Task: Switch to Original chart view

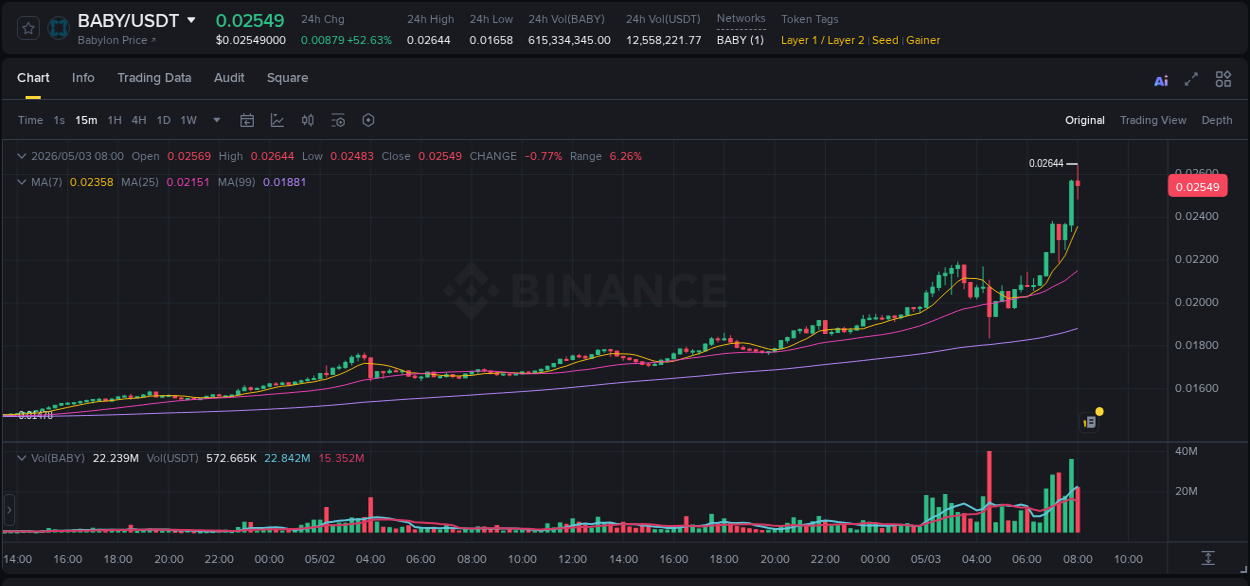Action: click(x=1085, y=120)
